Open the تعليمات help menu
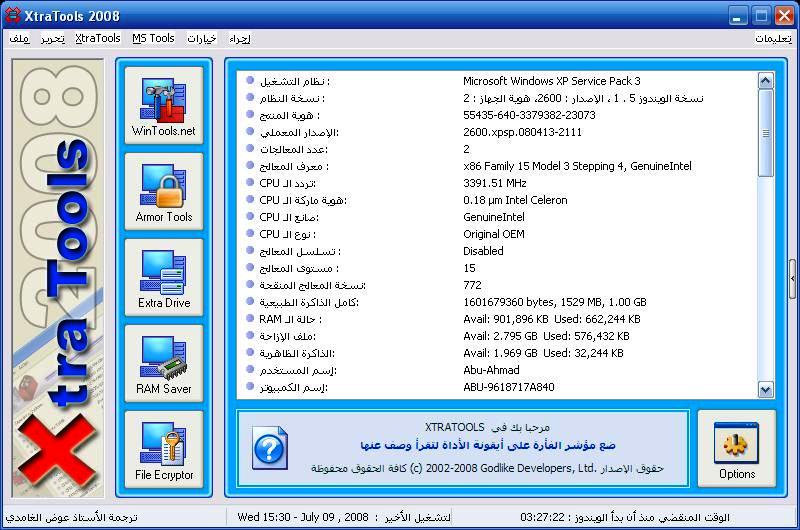Screen dimensions: 800x530 pos(773,39)
